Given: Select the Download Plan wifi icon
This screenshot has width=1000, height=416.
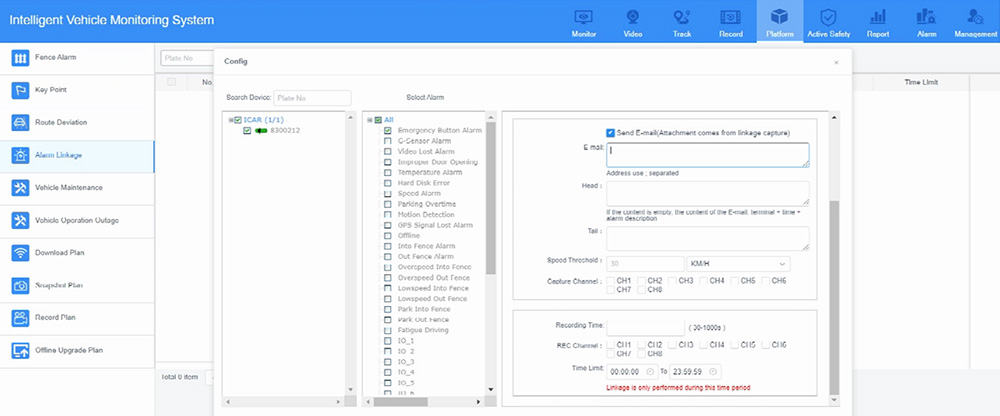Looking at the screenshot, I should tap(20, 253).
